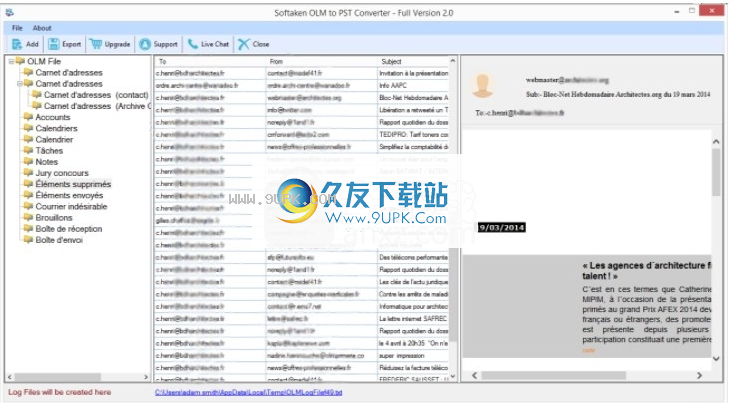
Task: Select email with subject Info AAPC
Action: tap(302, 86)
